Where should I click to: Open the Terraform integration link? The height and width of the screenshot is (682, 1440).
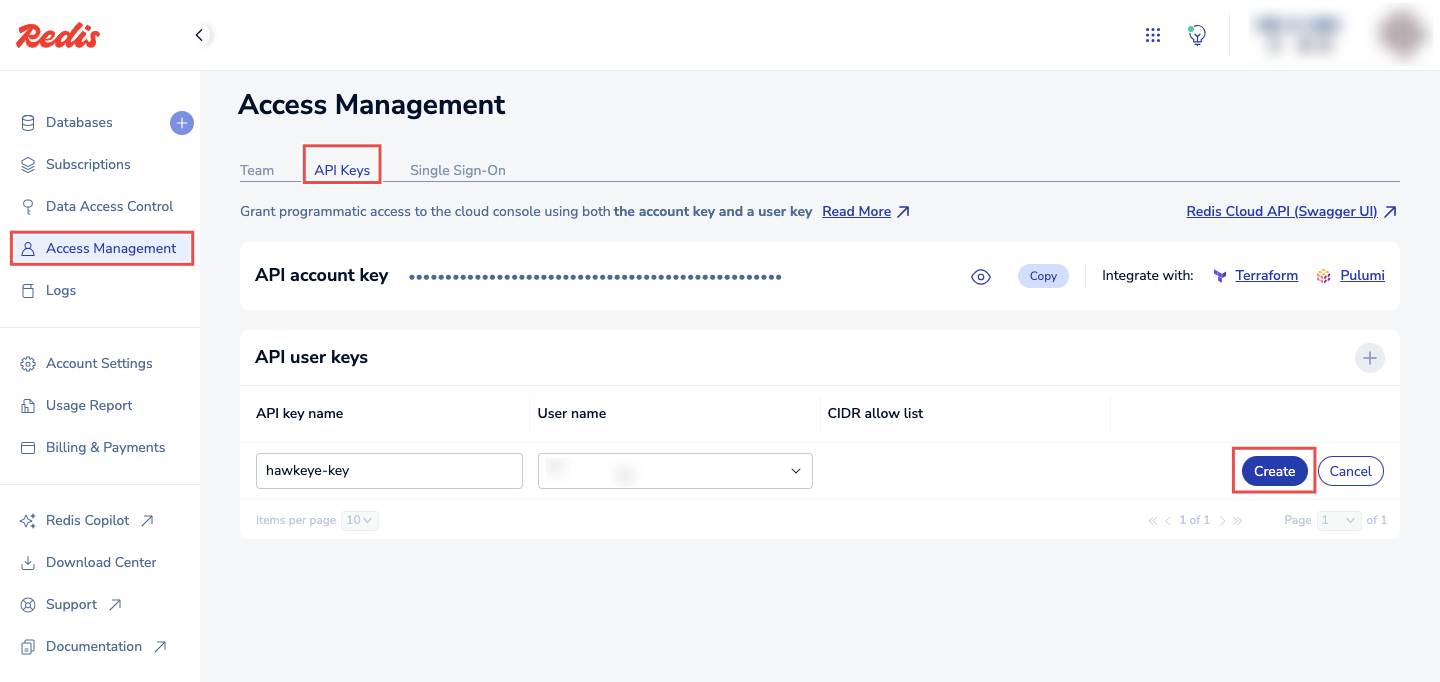[1266, 276]
